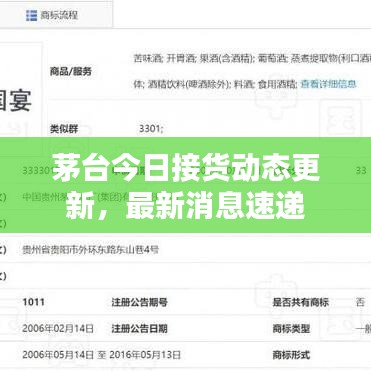Click the list icon beside 商标流程
This screenshot has width=371, height=371.
point(32,15)
